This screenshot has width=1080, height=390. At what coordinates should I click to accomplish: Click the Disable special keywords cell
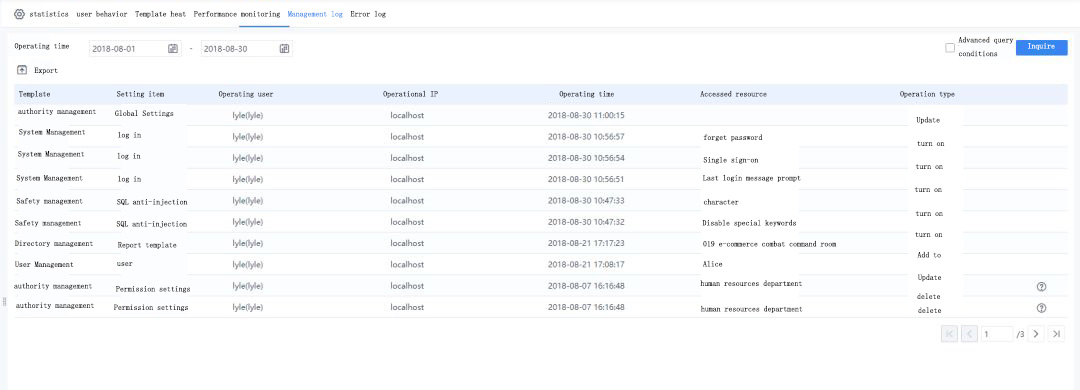(749, 223)
